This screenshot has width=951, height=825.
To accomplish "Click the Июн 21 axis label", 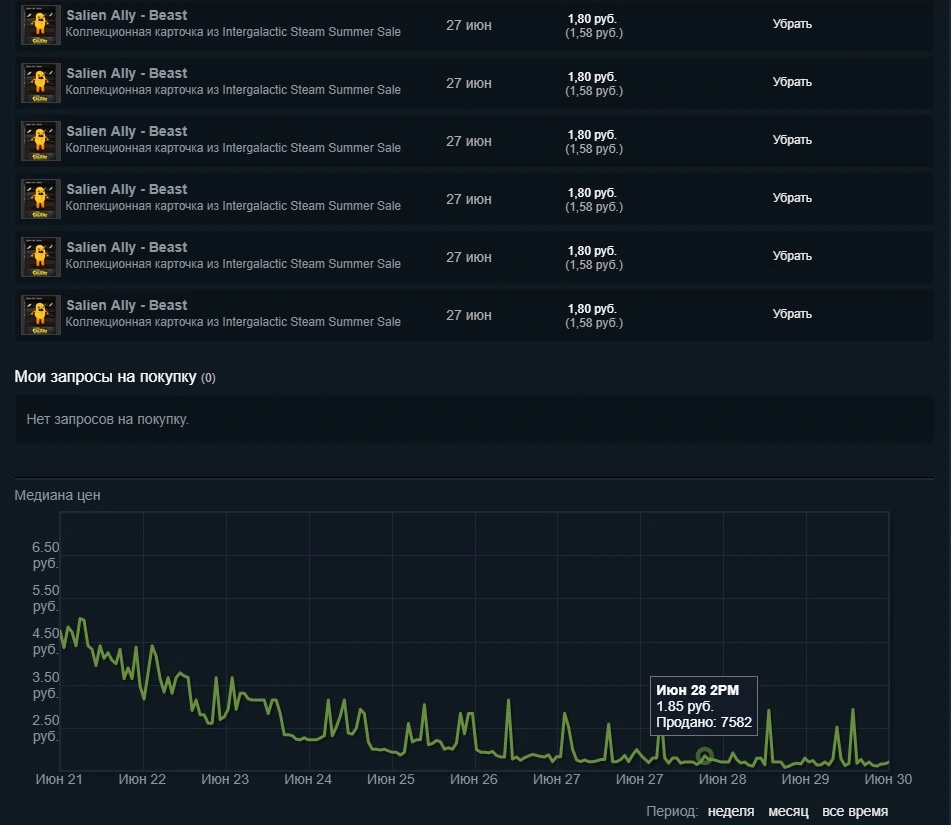I will (x=59, y=779).
